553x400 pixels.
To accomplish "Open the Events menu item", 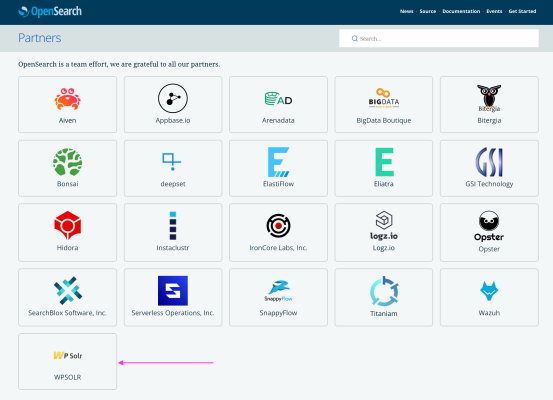I will coord(494,11).
